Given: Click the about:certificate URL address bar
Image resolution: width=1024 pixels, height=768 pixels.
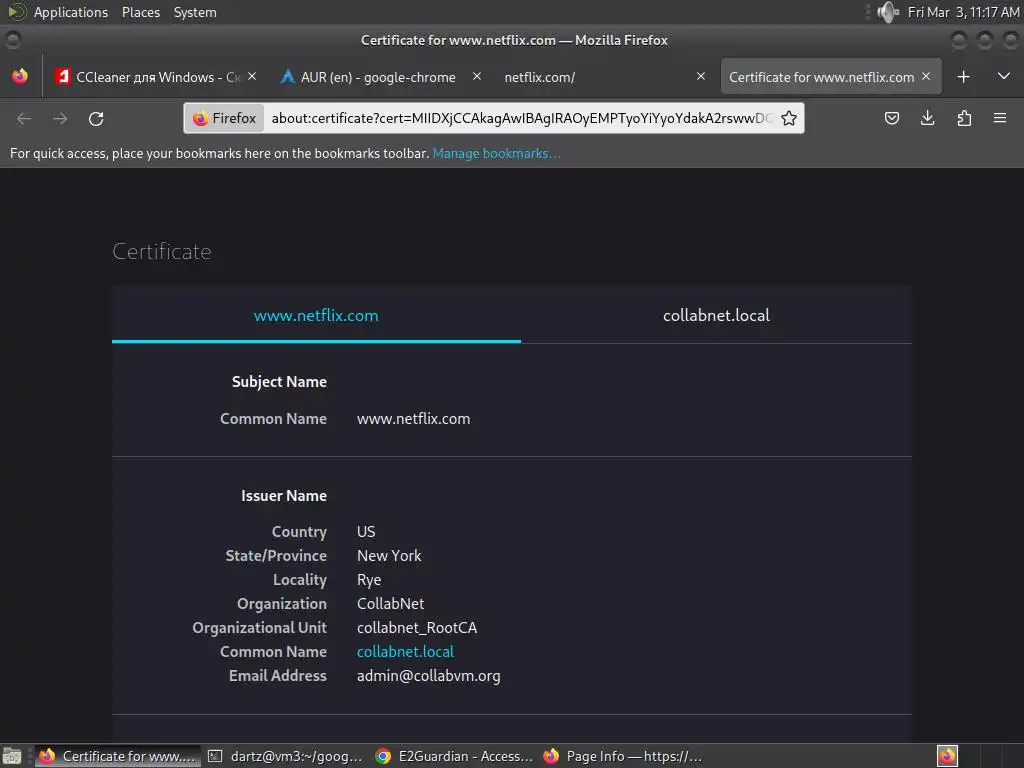Looking at the screenshot, I should tap(521, 118).
